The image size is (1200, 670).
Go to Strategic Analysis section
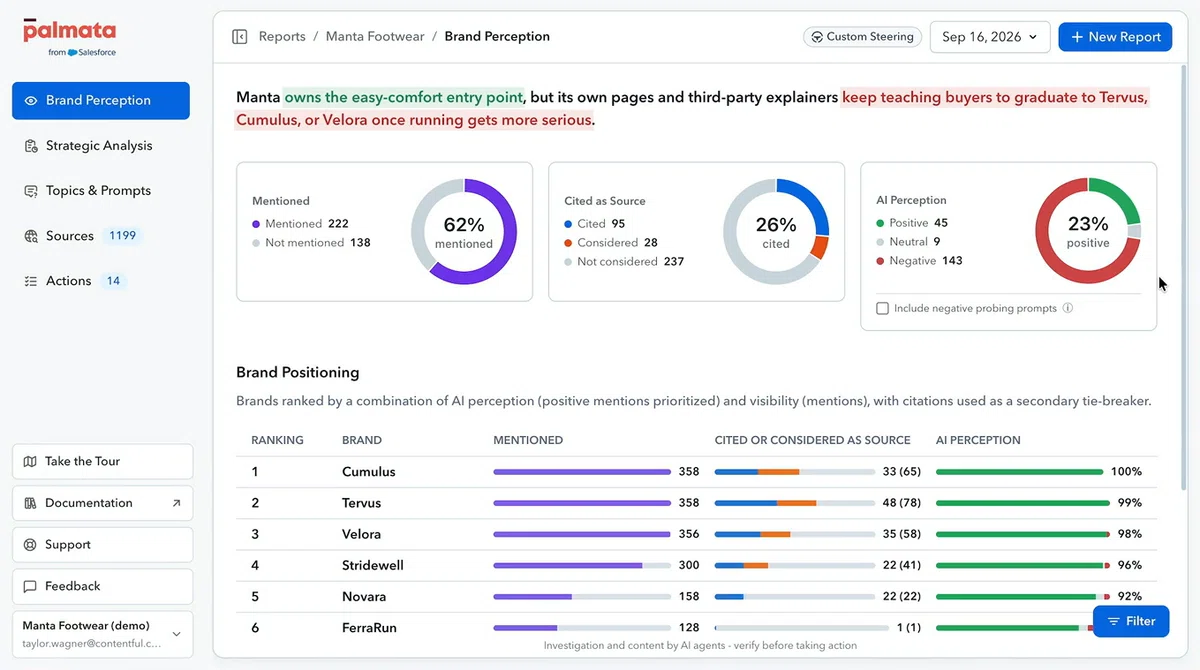coord(101,146)
